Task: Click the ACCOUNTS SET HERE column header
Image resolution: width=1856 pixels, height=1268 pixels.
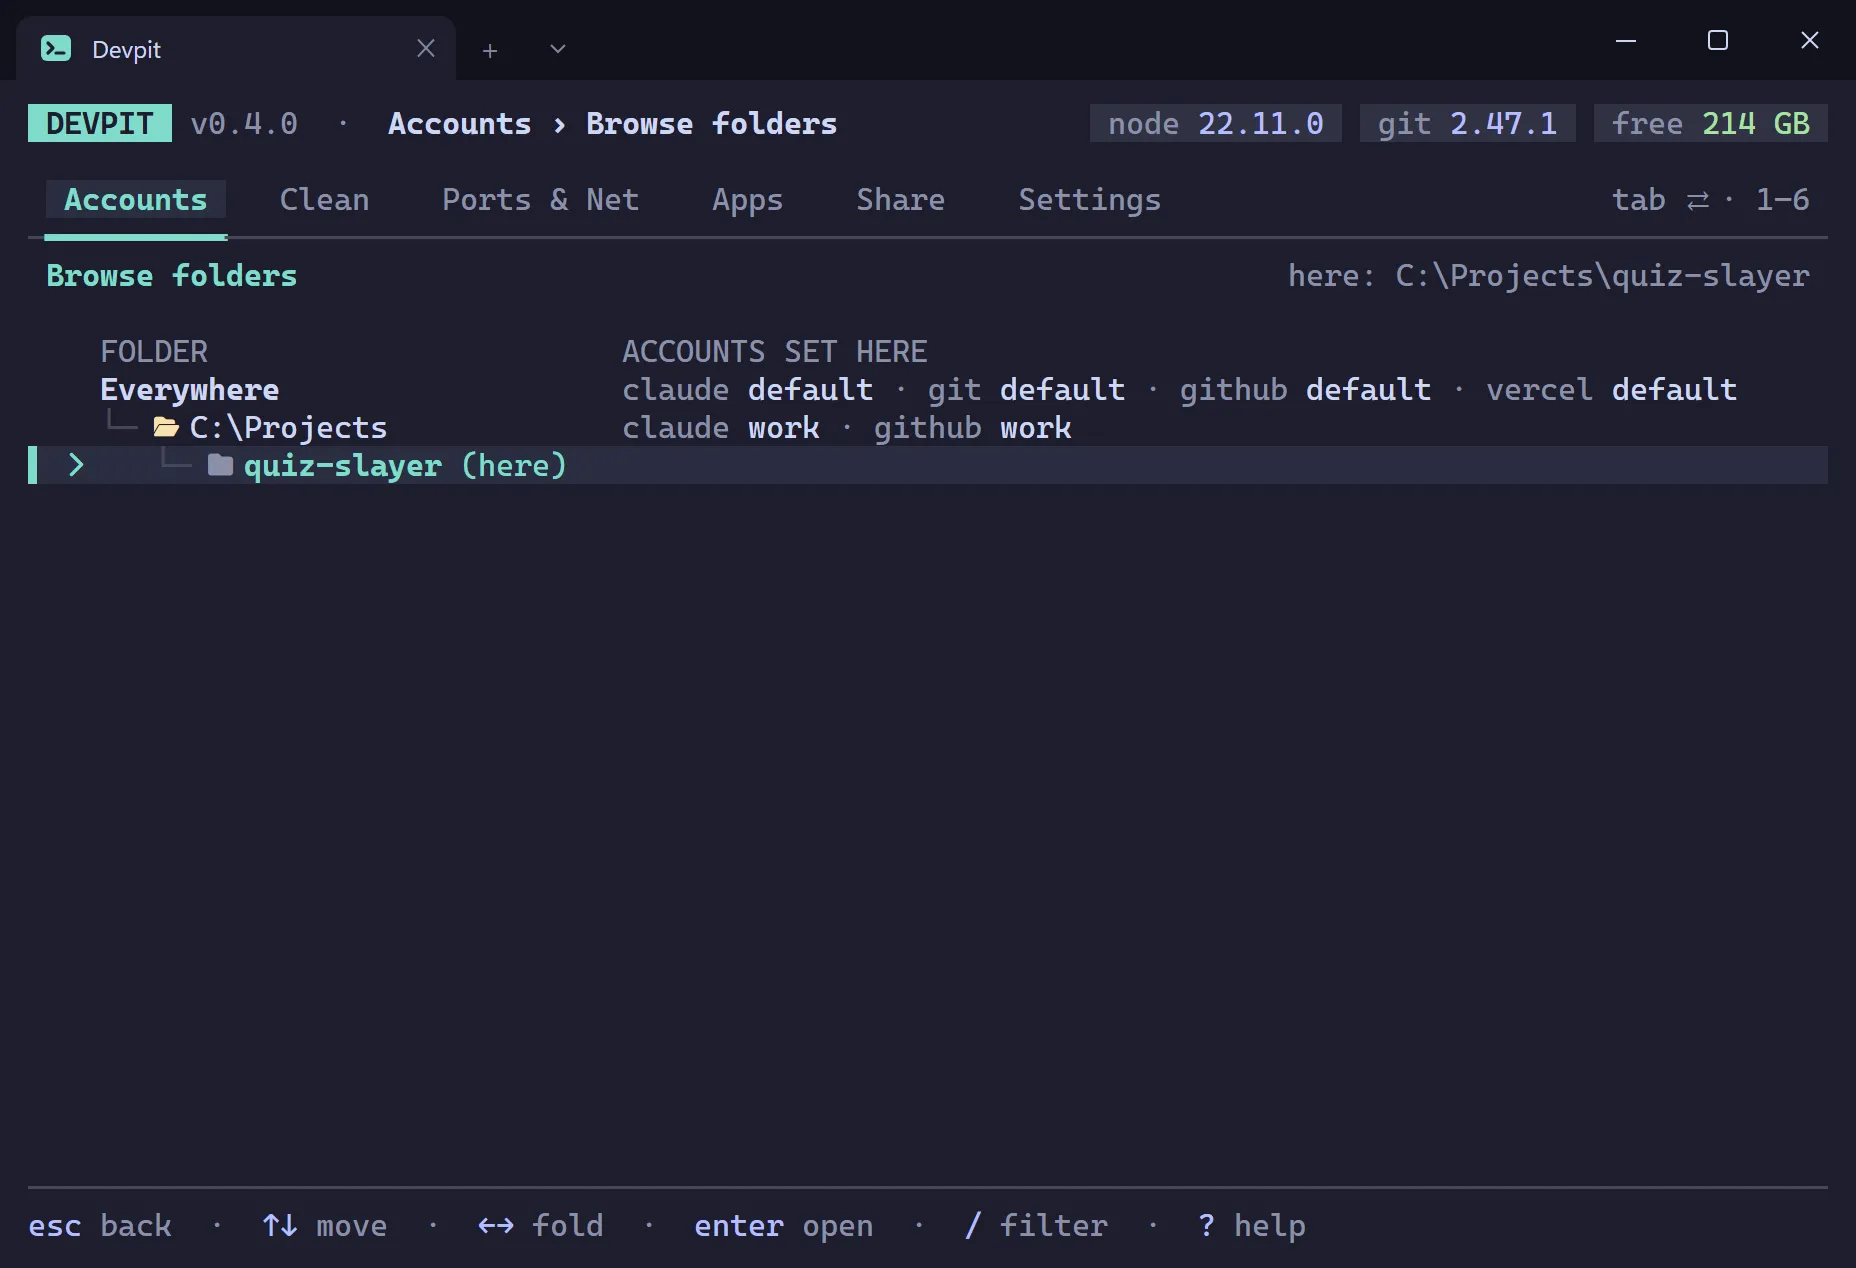Action: click(x=775, y=351)
